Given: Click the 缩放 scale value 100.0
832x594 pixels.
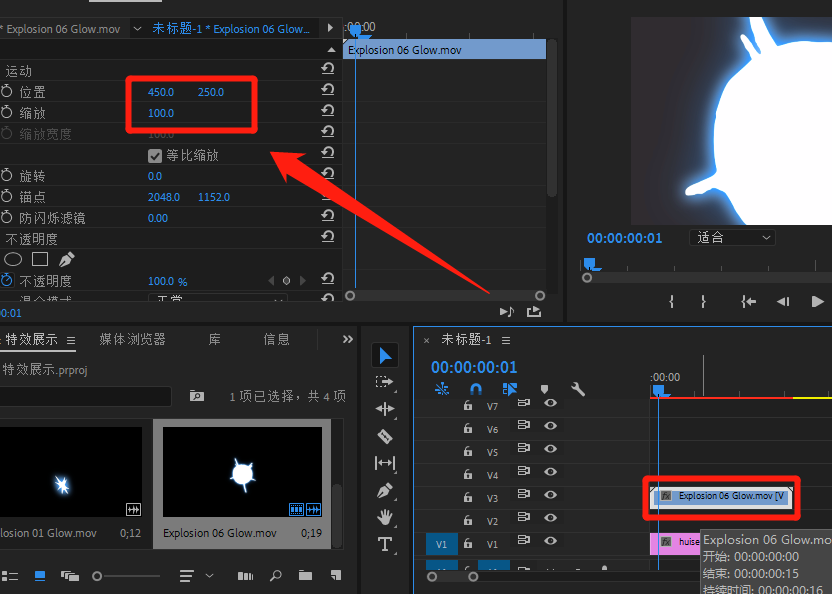Looking at the screenshot, I should [161, 113].
